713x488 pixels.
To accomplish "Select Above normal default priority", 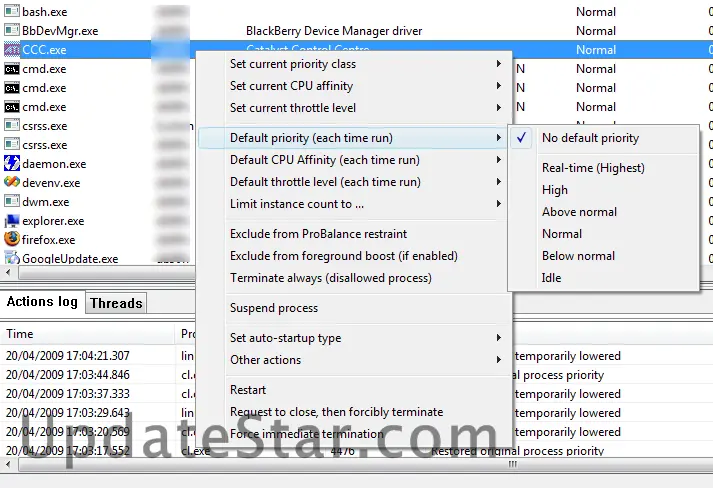I will point(603,212).
